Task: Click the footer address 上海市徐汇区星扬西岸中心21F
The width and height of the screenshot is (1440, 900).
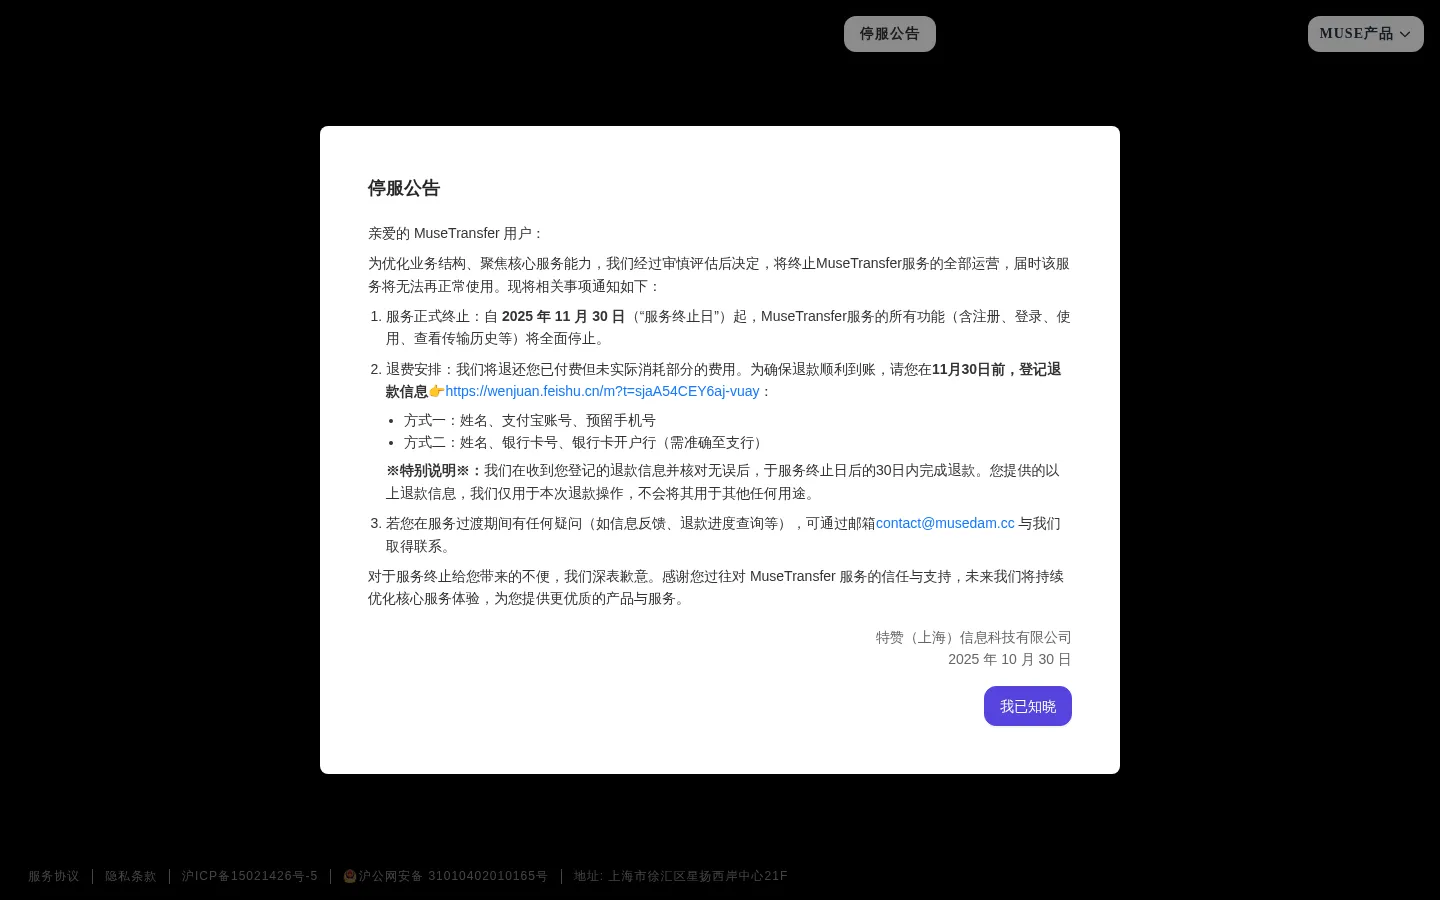Action: 698,876
